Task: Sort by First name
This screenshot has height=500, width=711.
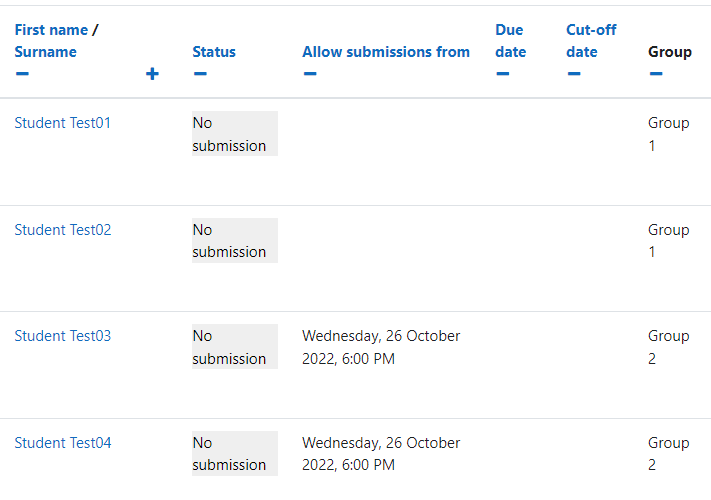Action: 51,30
